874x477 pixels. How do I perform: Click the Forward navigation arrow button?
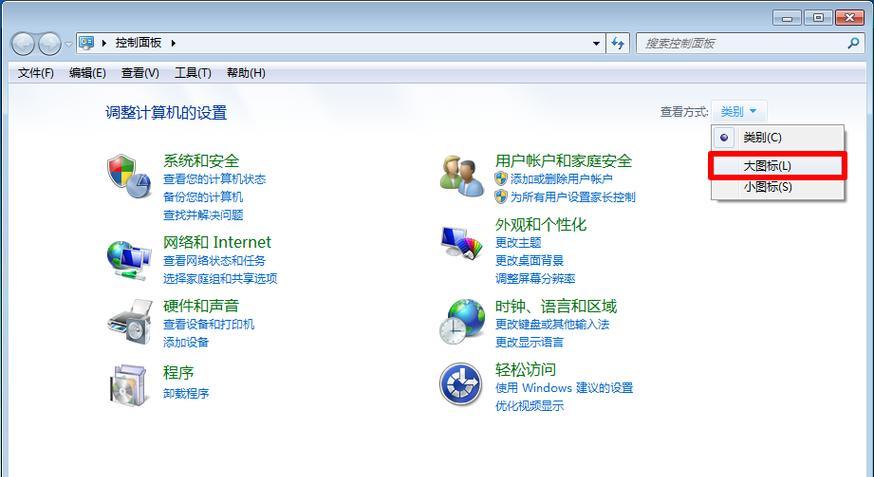(50, 43)
